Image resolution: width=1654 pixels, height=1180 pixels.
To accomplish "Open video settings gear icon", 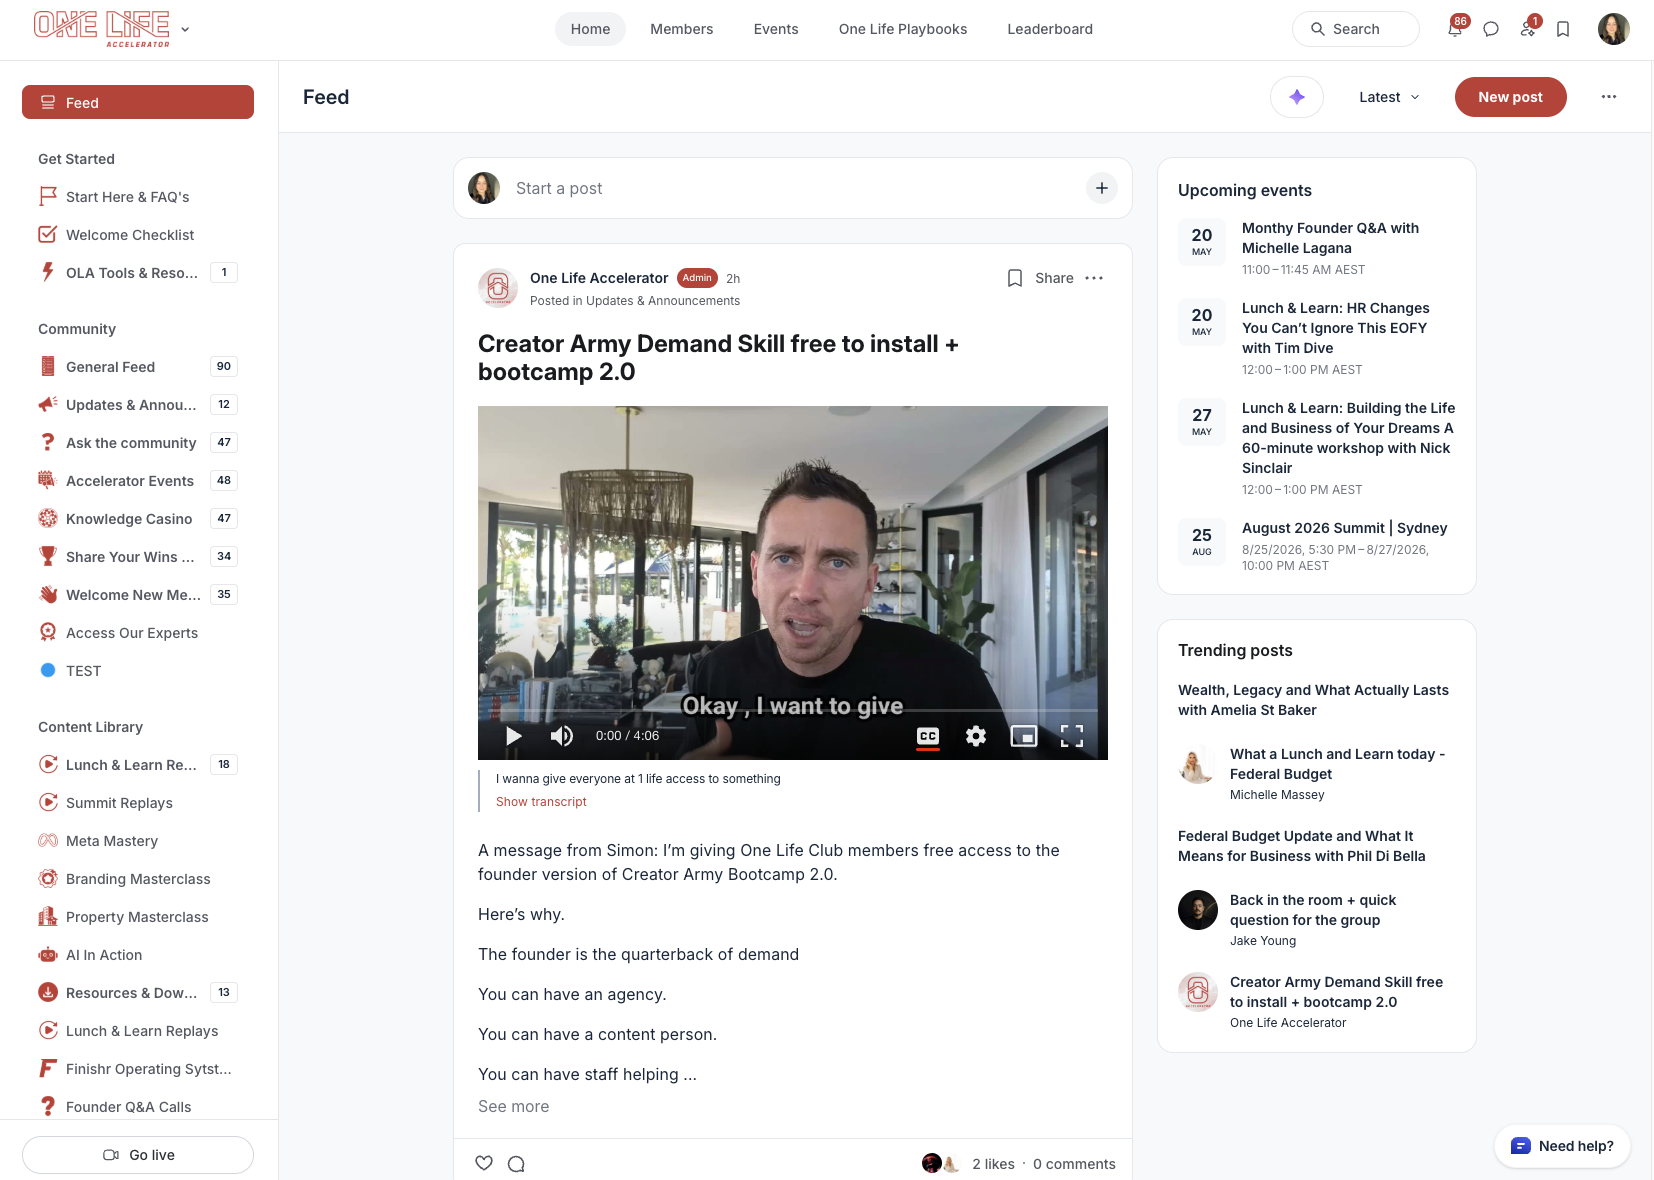I will (976, 736).
